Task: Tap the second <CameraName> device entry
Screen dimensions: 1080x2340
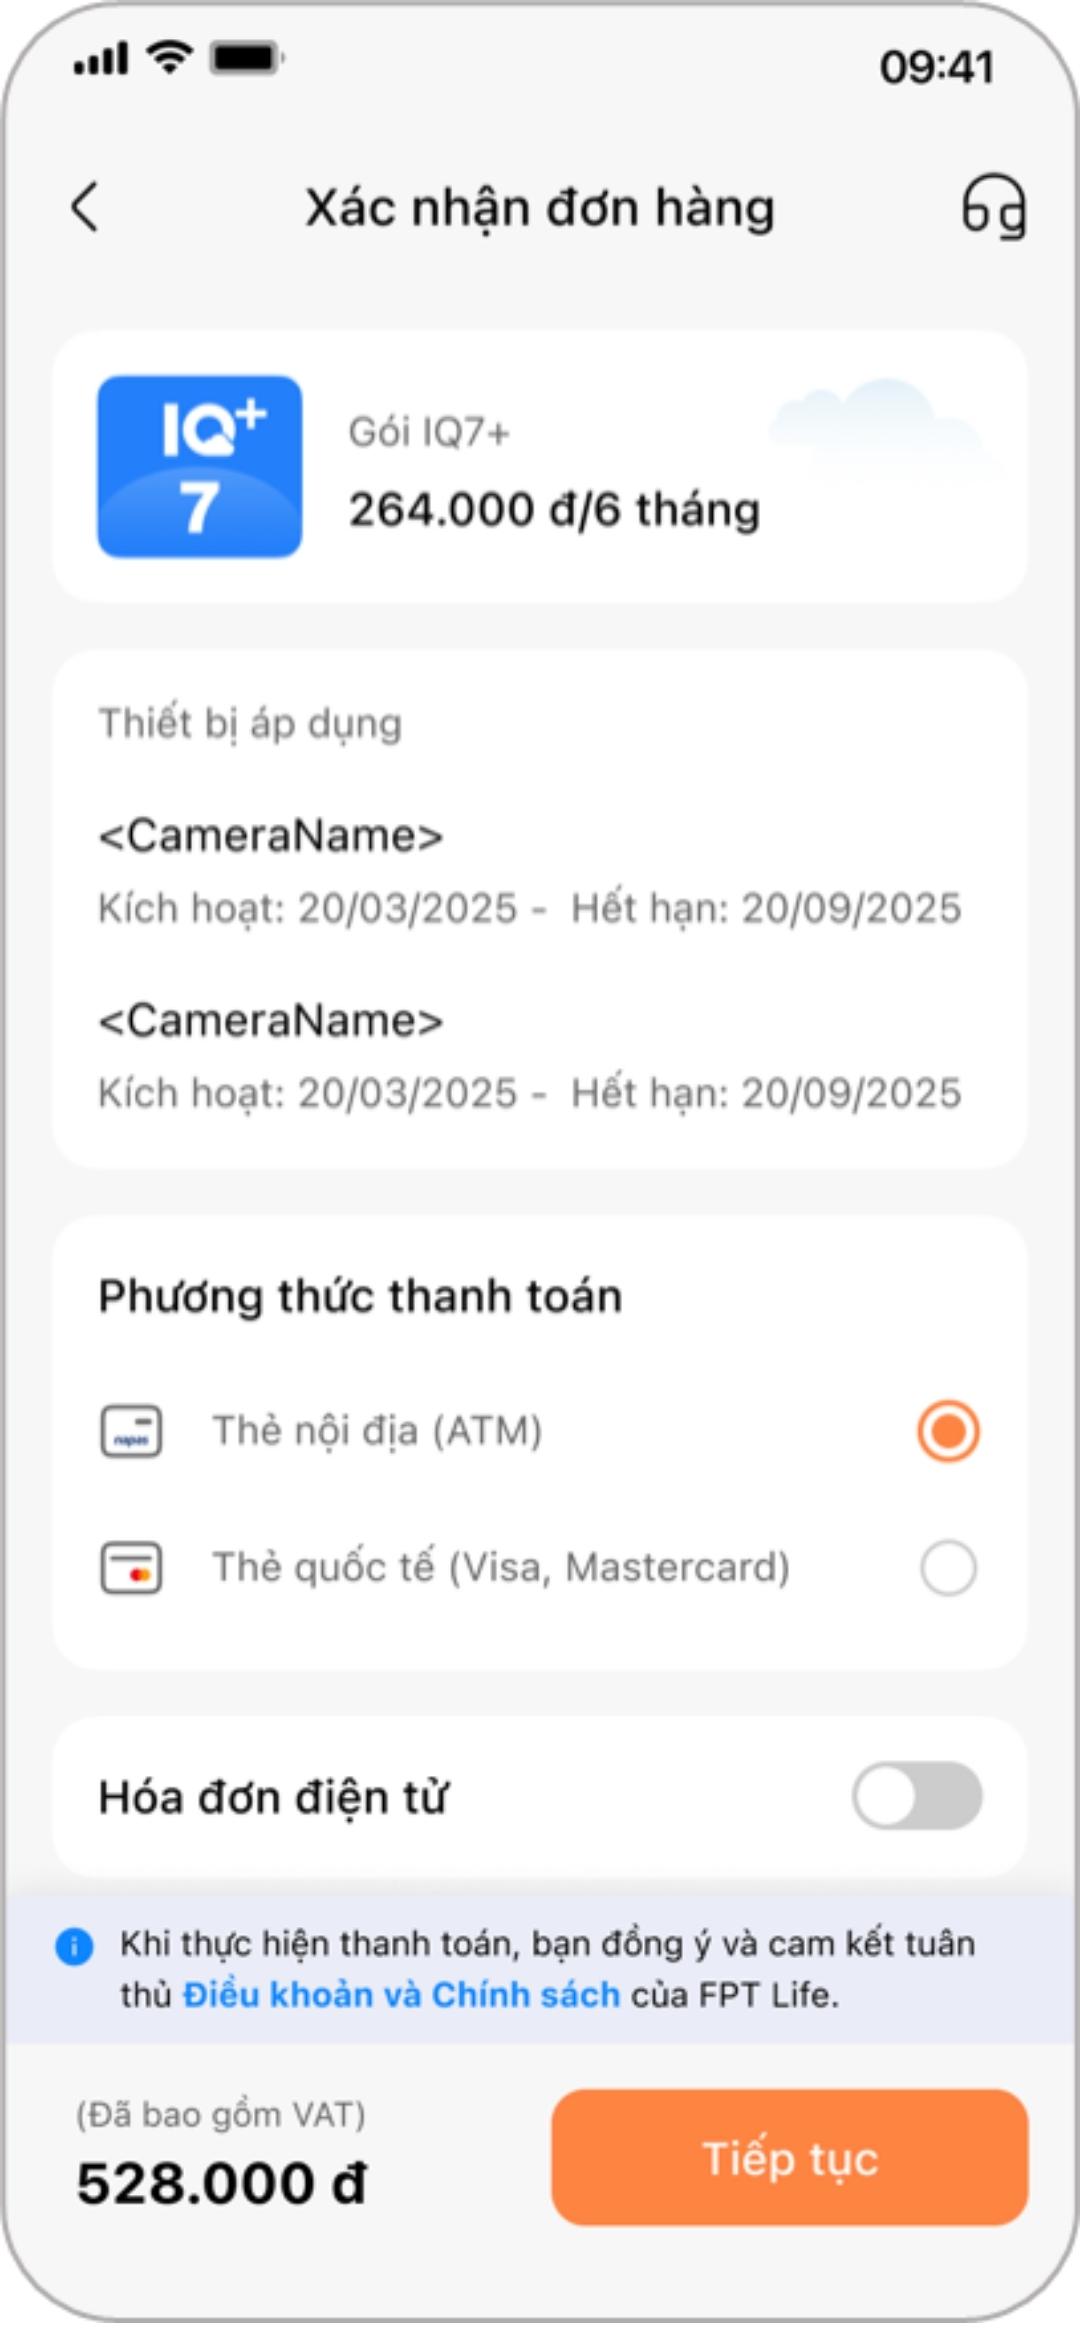Action: point(270,1021)
